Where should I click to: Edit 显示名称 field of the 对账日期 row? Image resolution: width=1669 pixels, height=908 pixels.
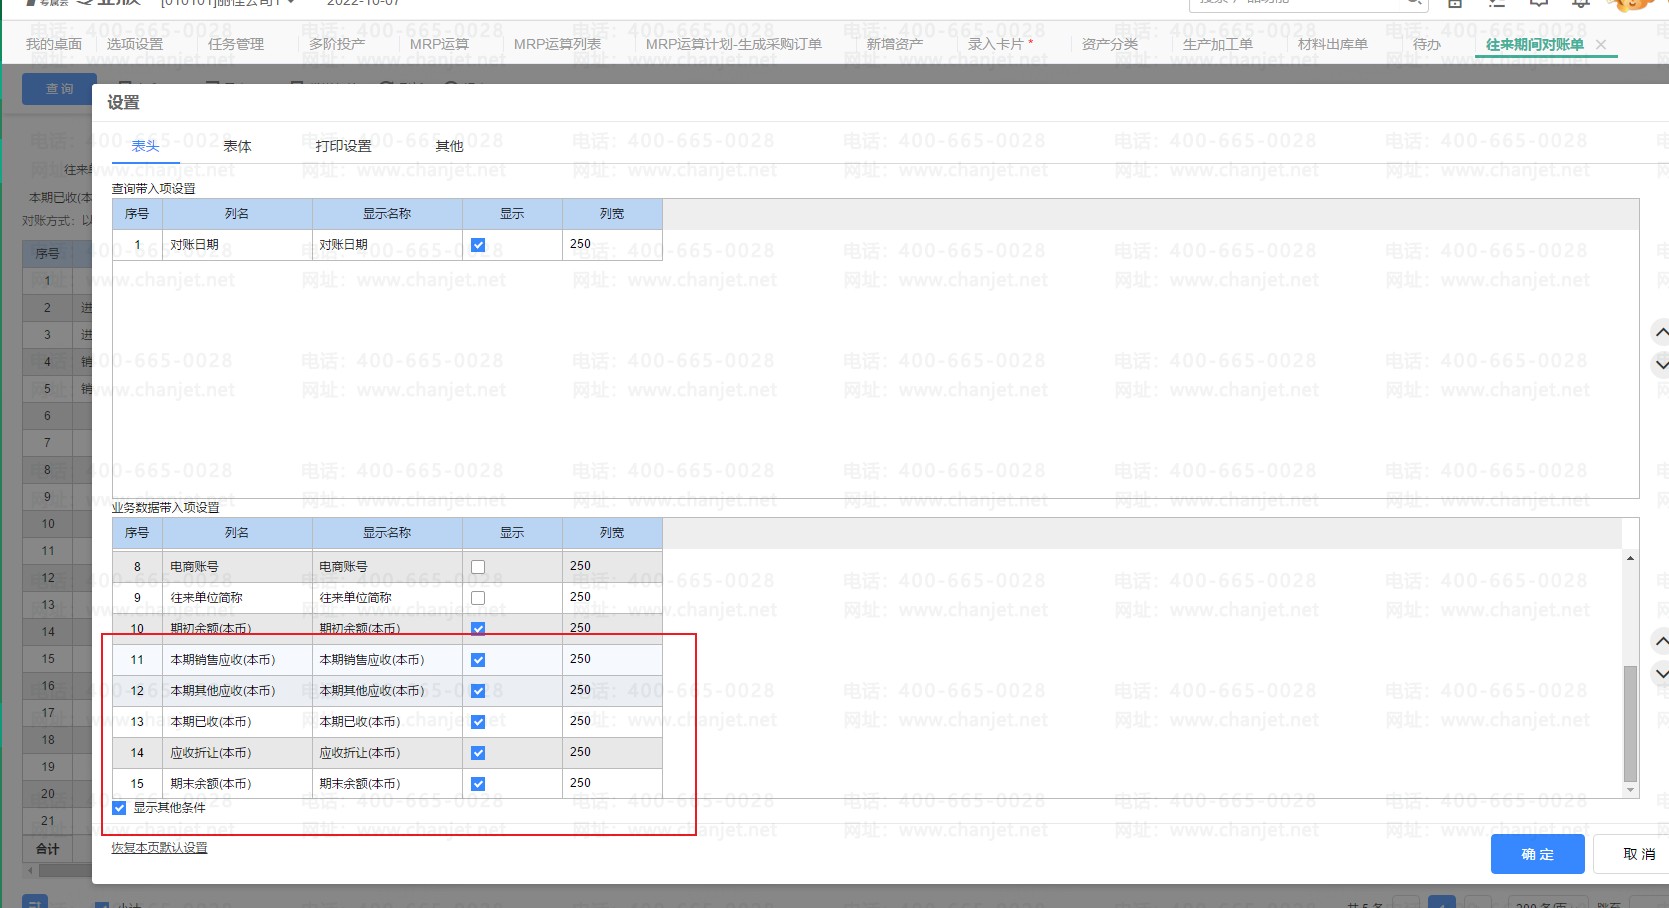[388, 245]
